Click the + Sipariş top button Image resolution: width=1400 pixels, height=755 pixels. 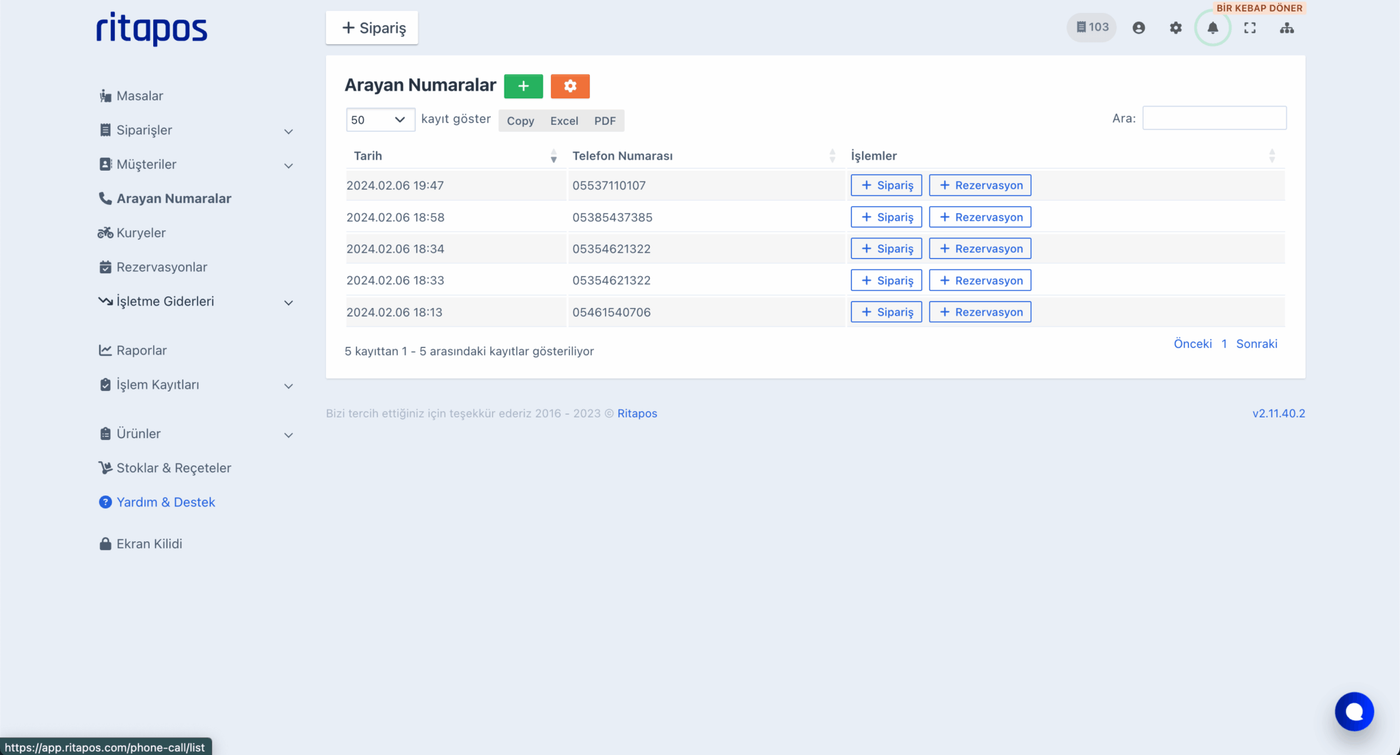(372, 28)
